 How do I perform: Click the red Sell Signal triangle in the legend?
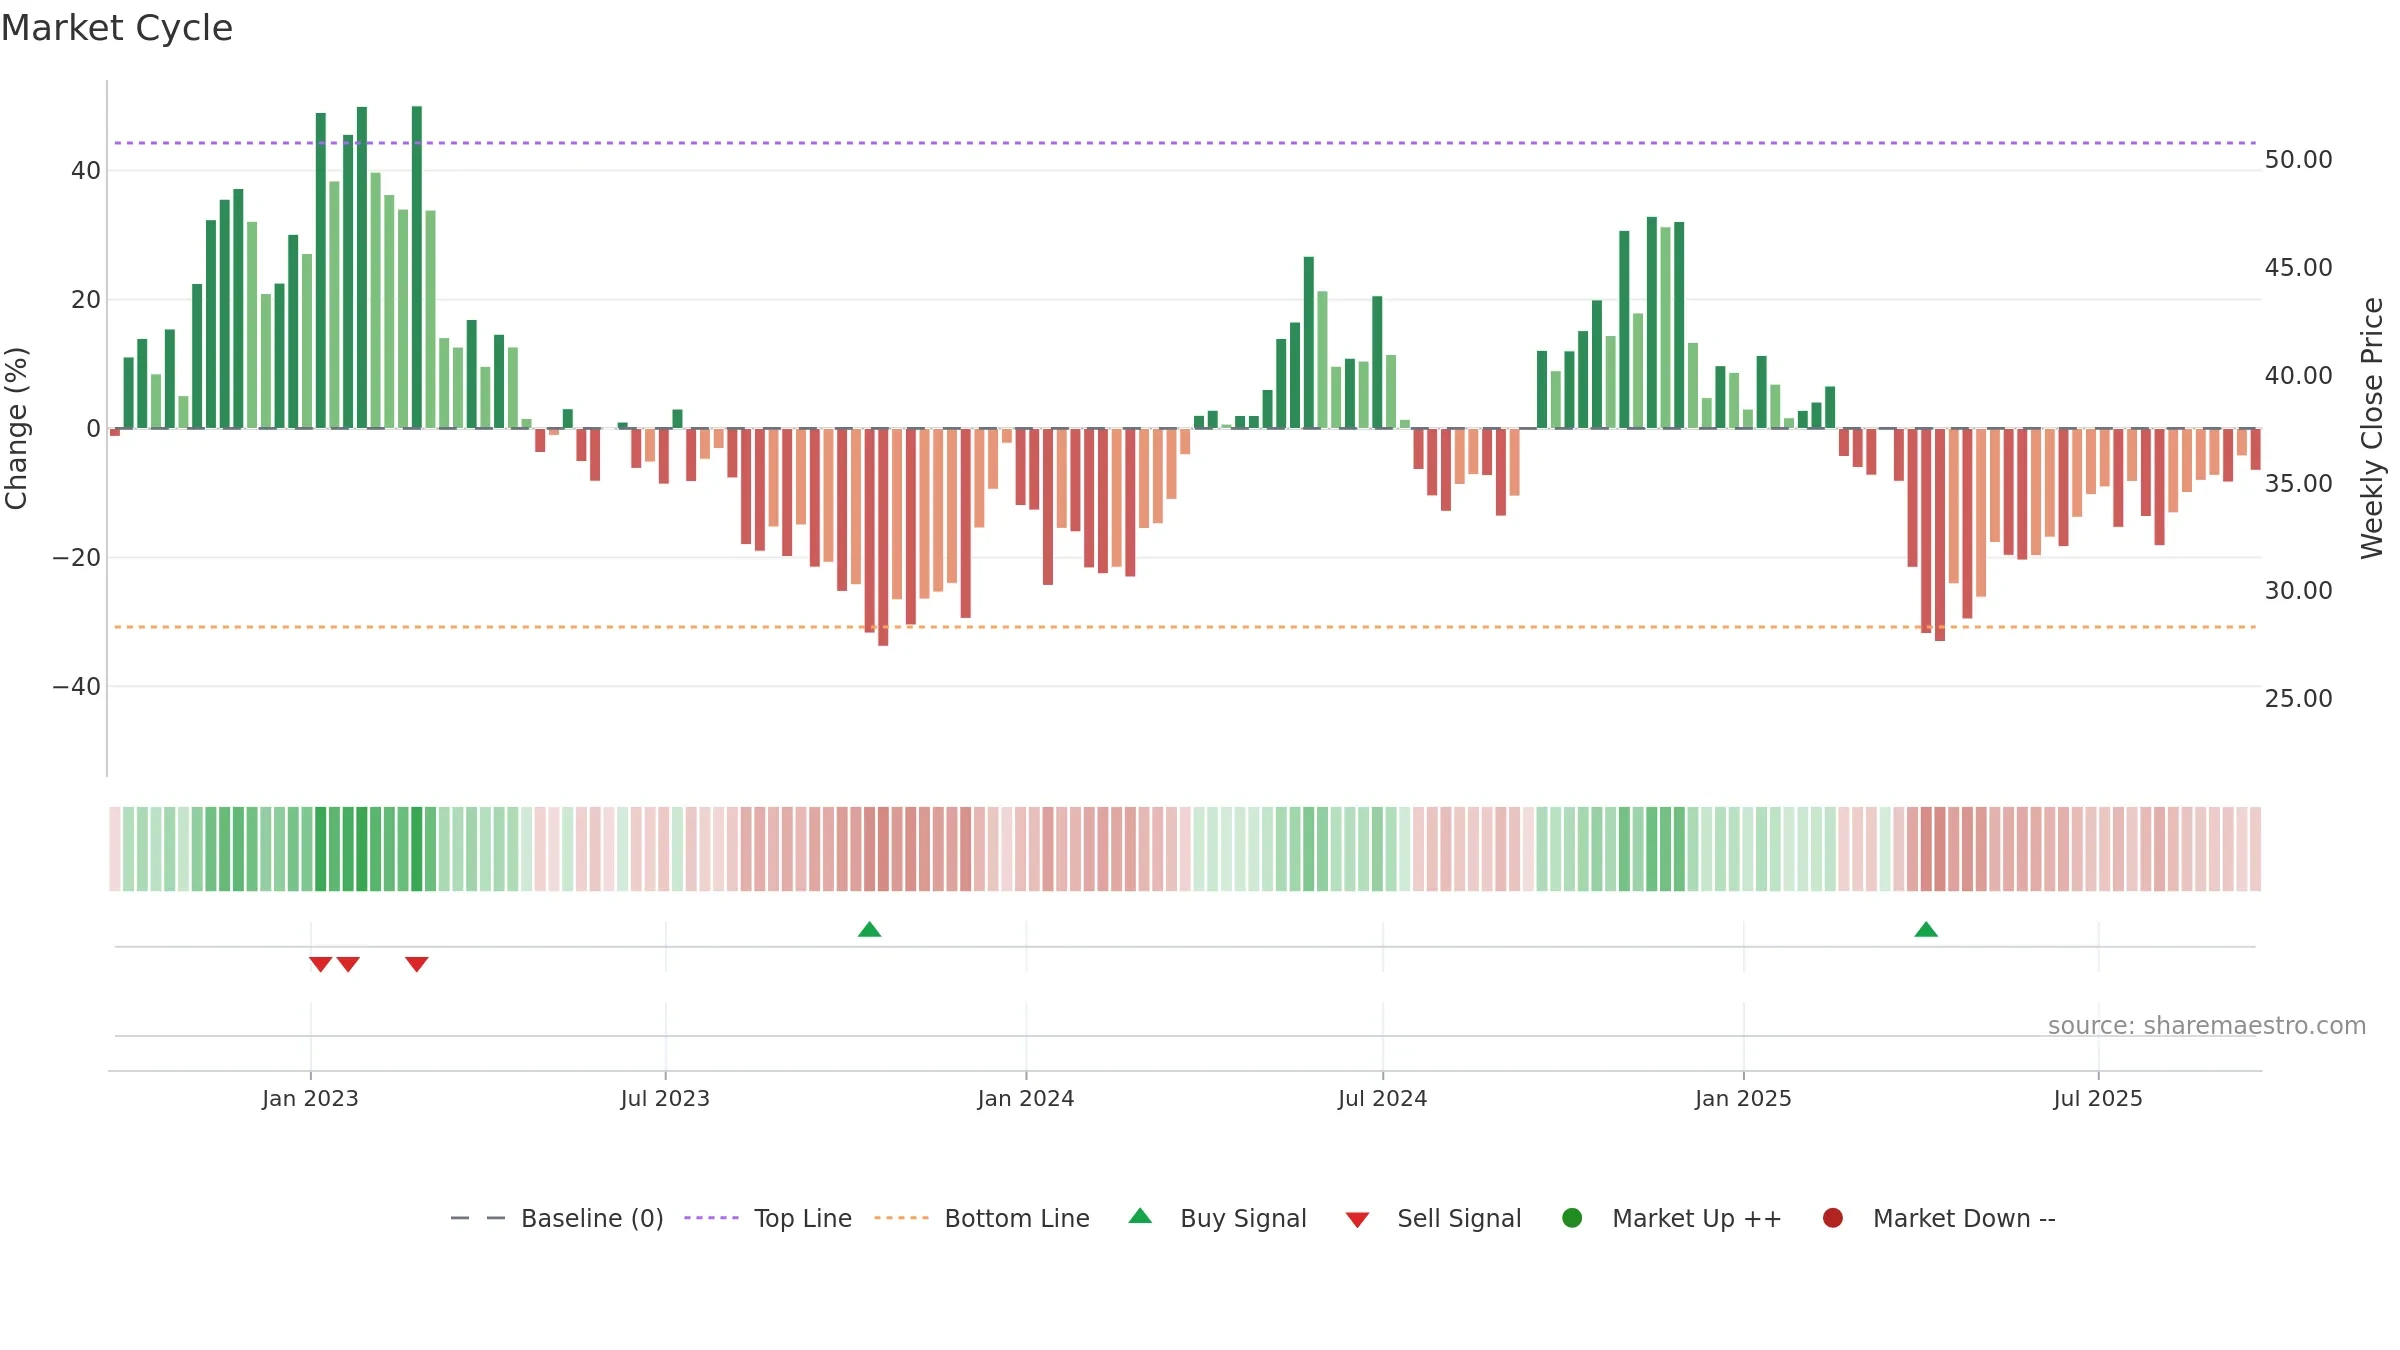1357,1220
